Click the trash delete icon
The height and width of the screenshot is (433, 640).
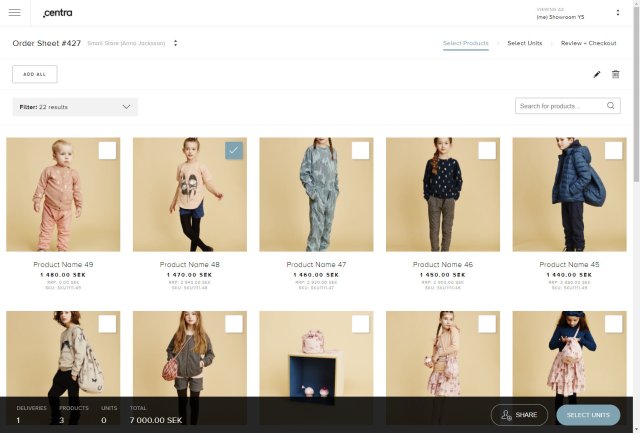coord(616,74)
